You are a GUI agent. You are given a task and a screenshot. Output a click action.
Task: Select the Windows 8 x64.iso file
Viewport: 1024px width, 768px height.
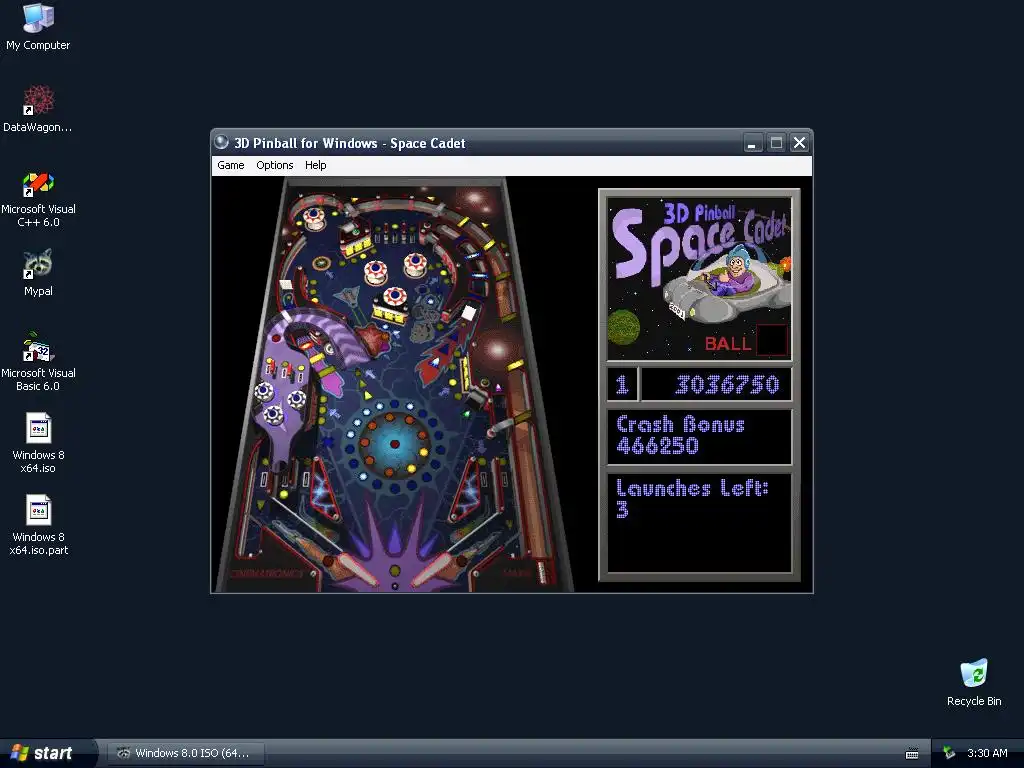pyautogui.click(x=38, y=443)
